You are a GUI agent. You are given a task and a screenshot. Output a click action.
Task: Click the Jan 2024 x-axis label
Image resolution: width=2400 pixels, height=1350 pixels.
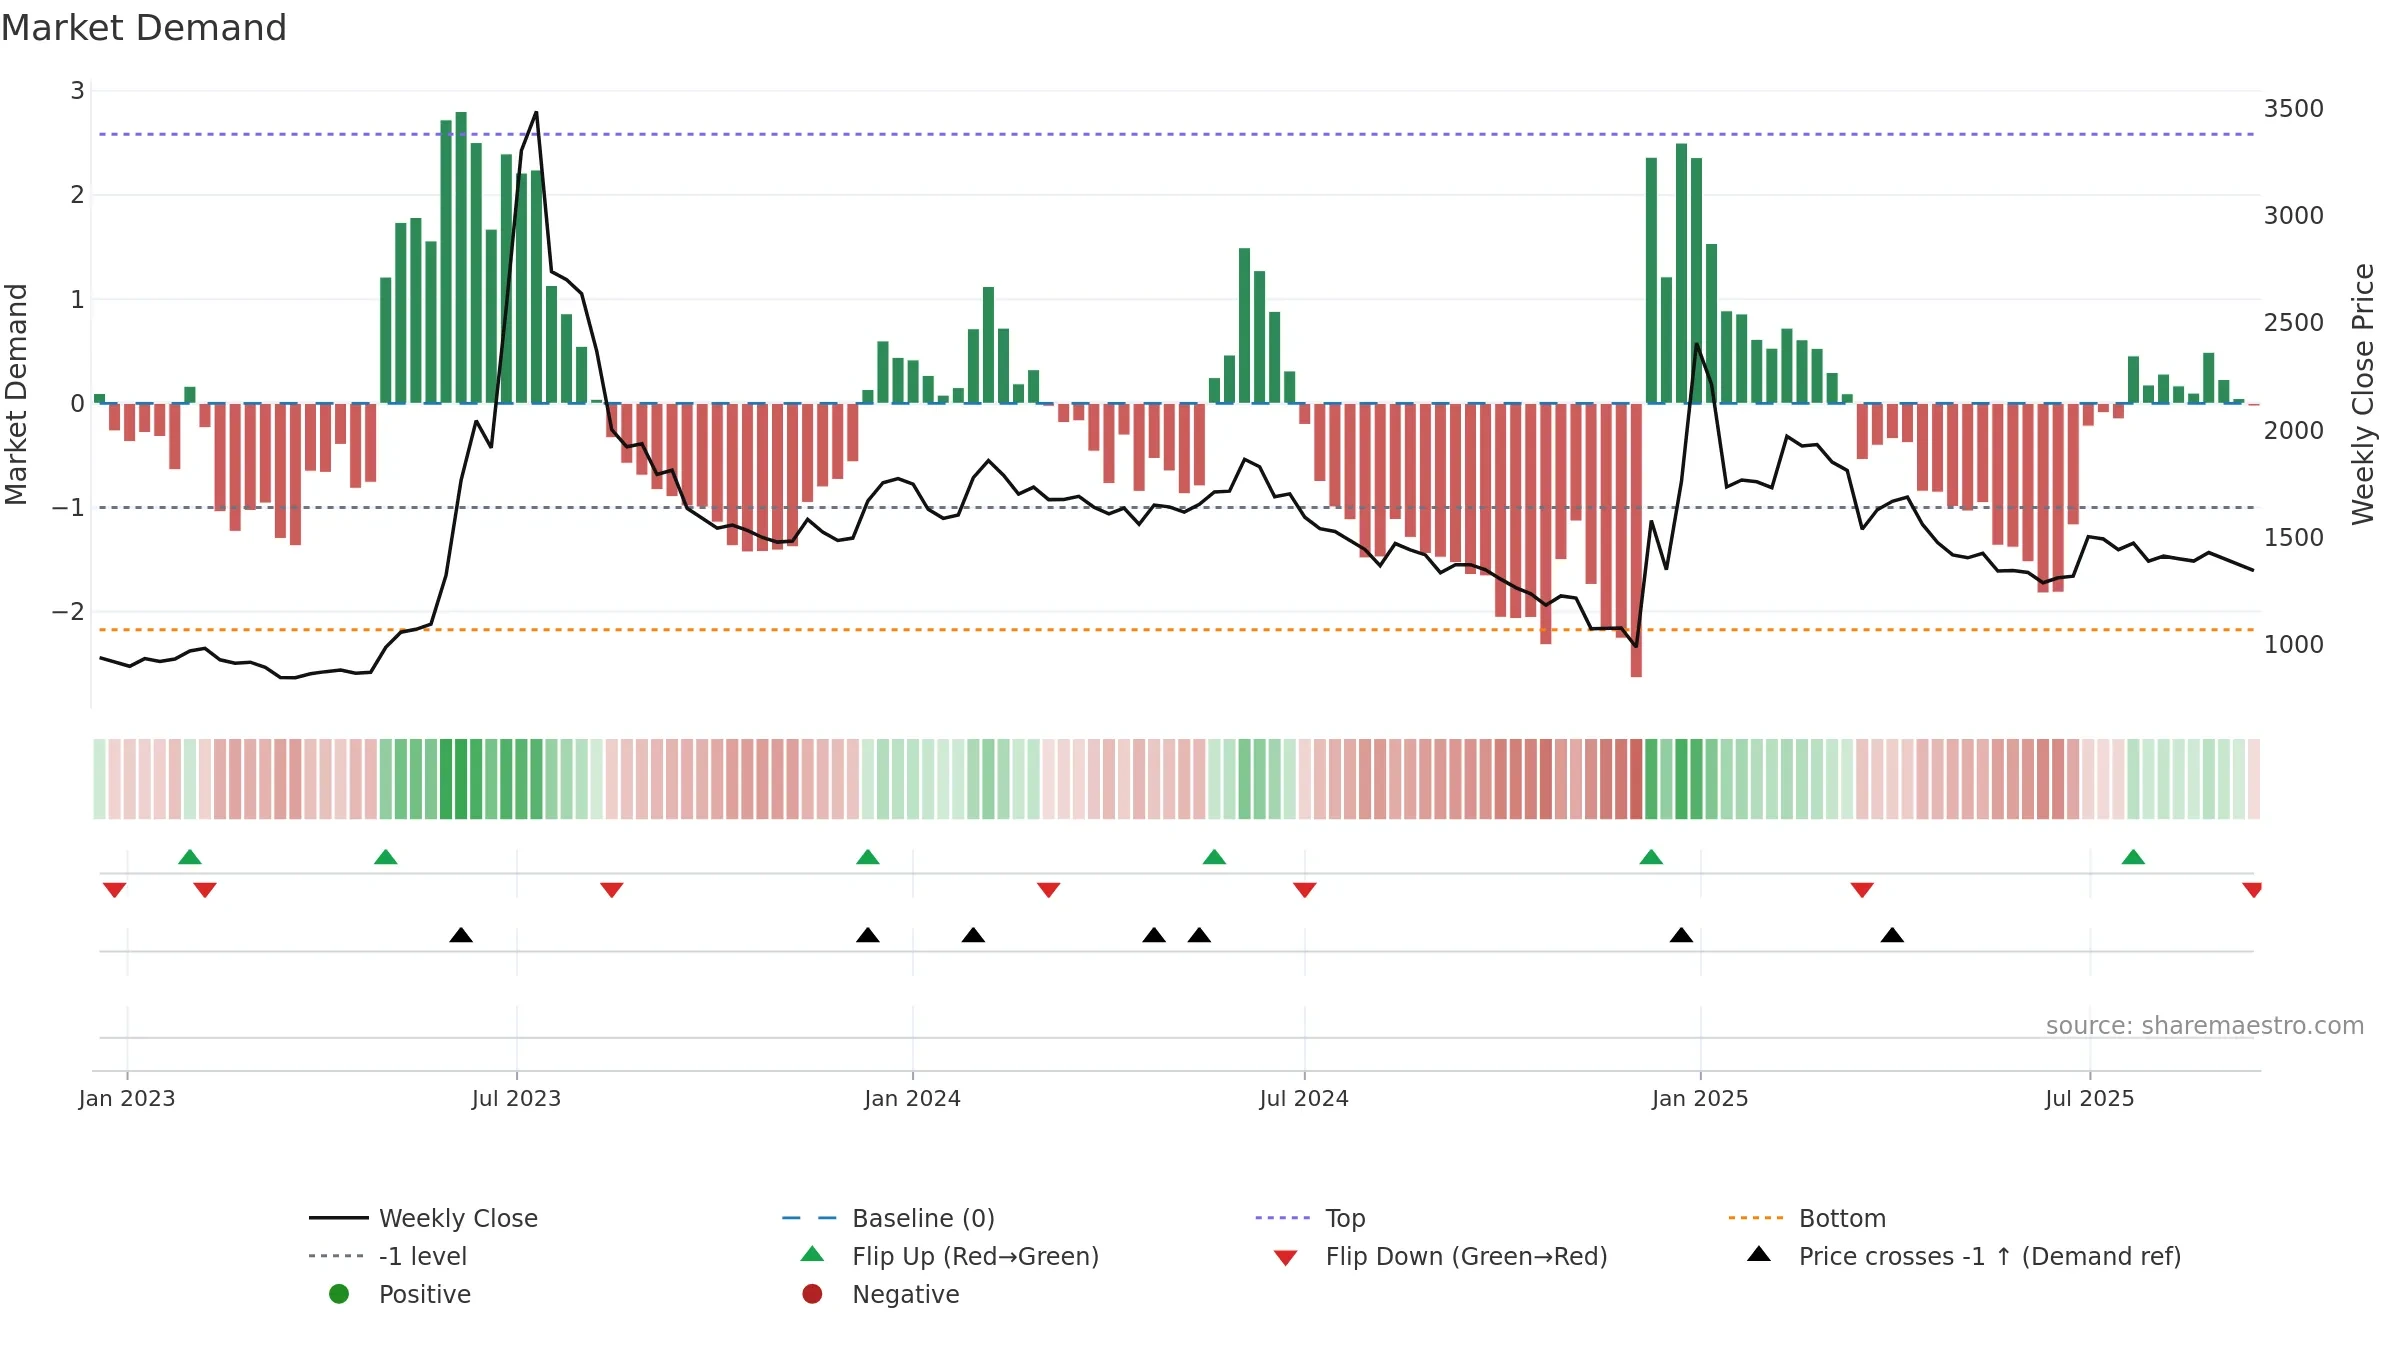[912, 1098]
